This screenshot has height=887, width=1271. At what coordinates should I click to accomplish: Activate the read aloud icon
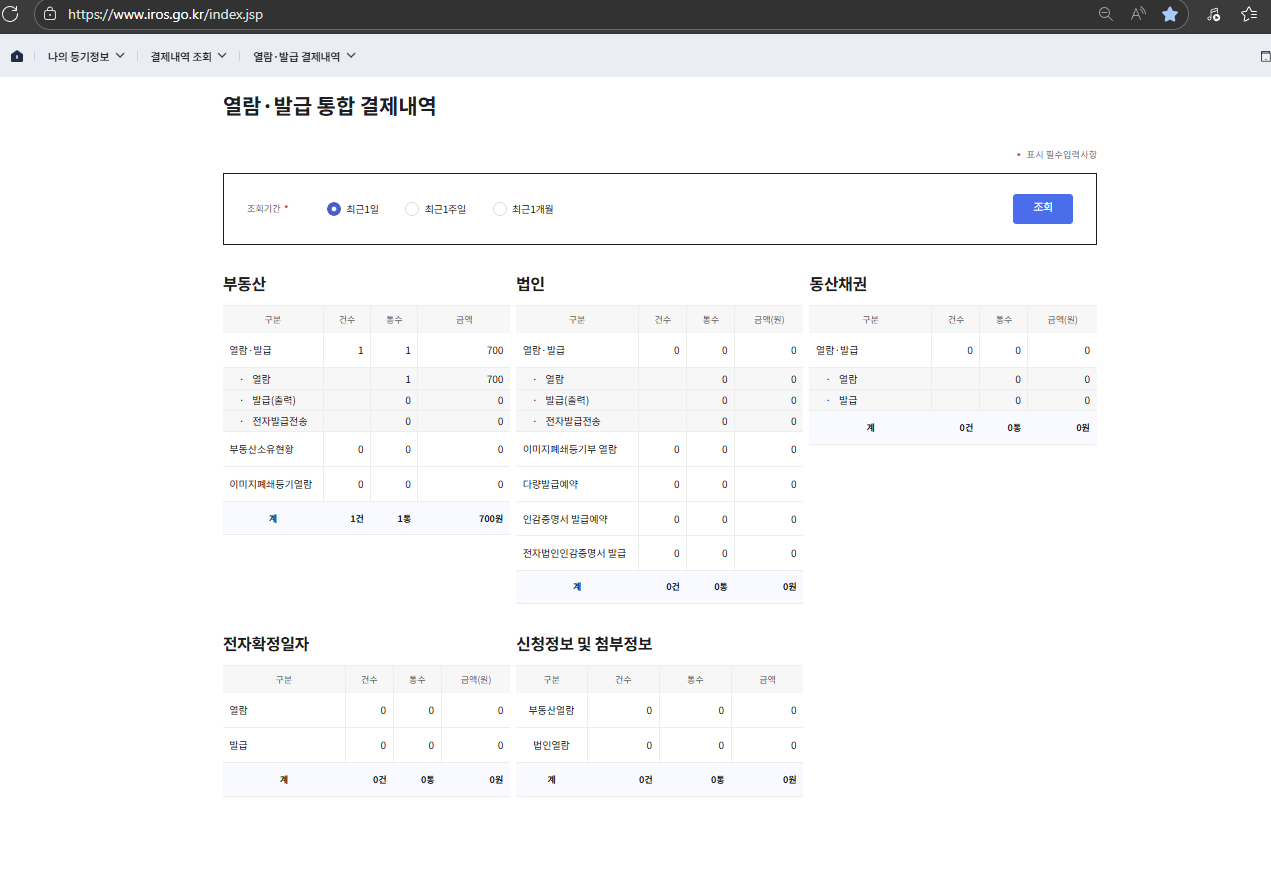coord(1138,14)
